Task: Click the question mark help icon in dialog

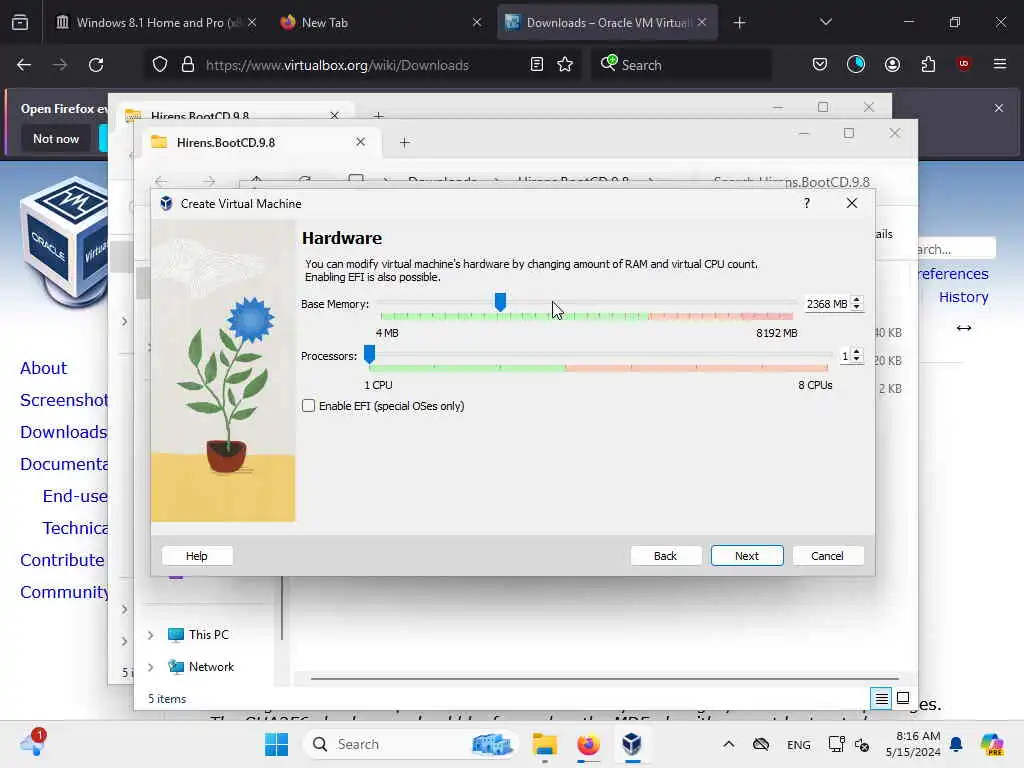Action: click(807, 203)
